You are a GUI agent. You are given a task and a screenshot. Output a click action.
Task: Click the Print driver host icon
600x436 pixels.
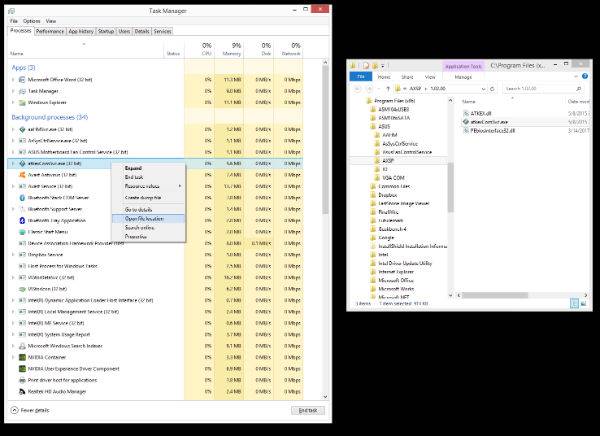tap(22, 380)
